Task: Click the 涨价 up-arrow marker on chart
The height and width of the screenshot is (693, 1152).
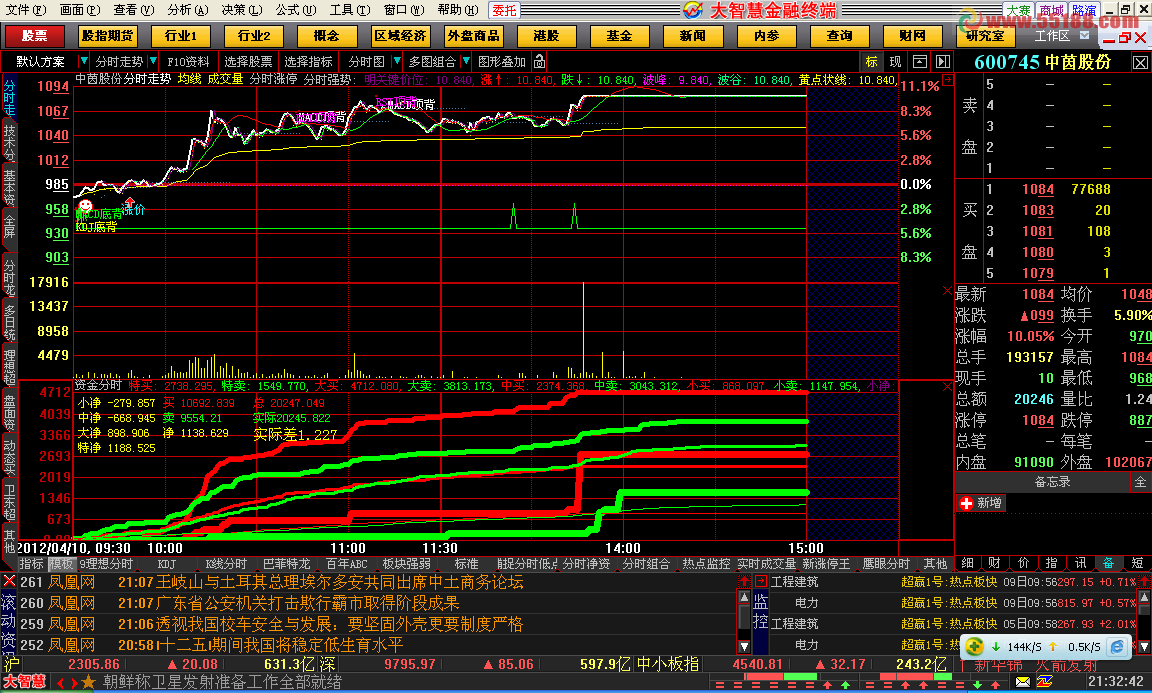Action: point(131,201)
